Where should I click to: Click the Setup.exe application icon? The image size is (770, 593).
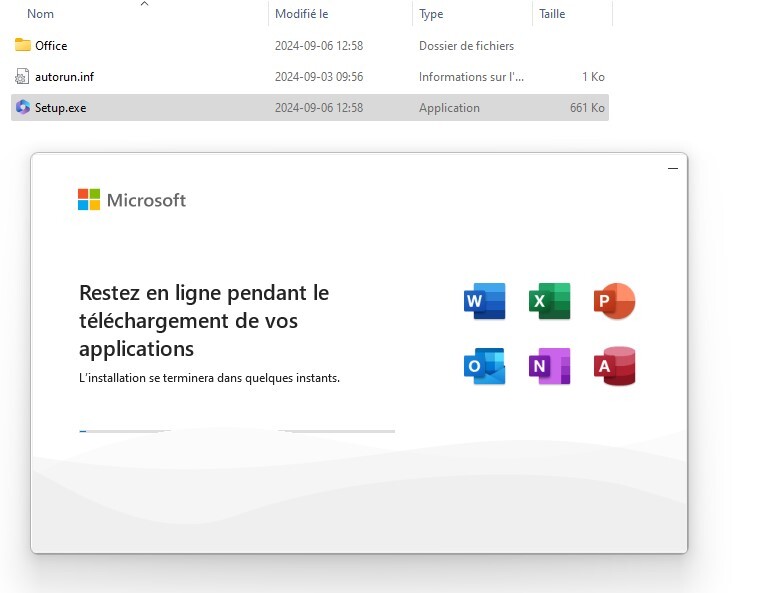click(x=23, y=107)
